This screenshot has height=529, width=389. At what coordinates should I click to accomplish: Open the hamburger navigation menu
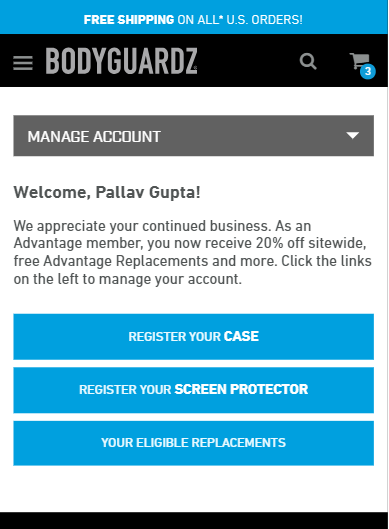(x=23, y=63)
